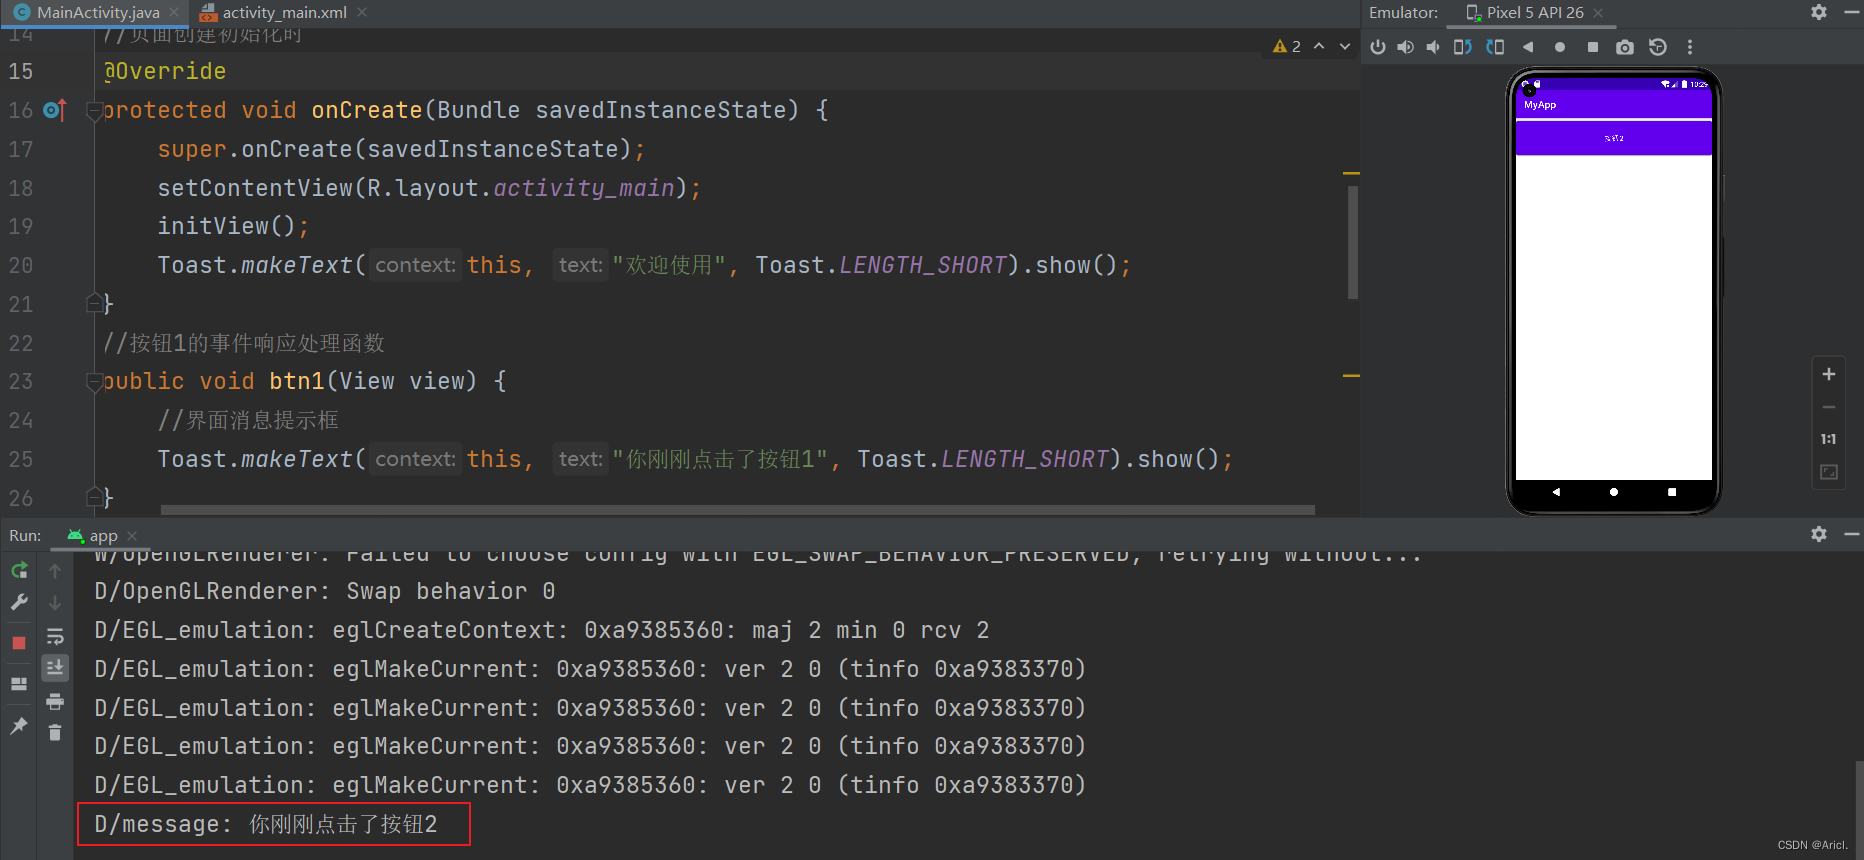Collapse fold end marker on line 26
The width and height of the screenshot is (1864, 860).
pos(94,497)
